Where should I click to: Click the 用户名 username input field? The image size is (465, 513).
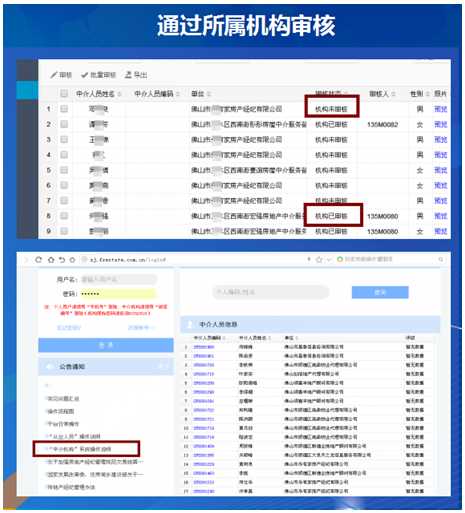(119, 279)
